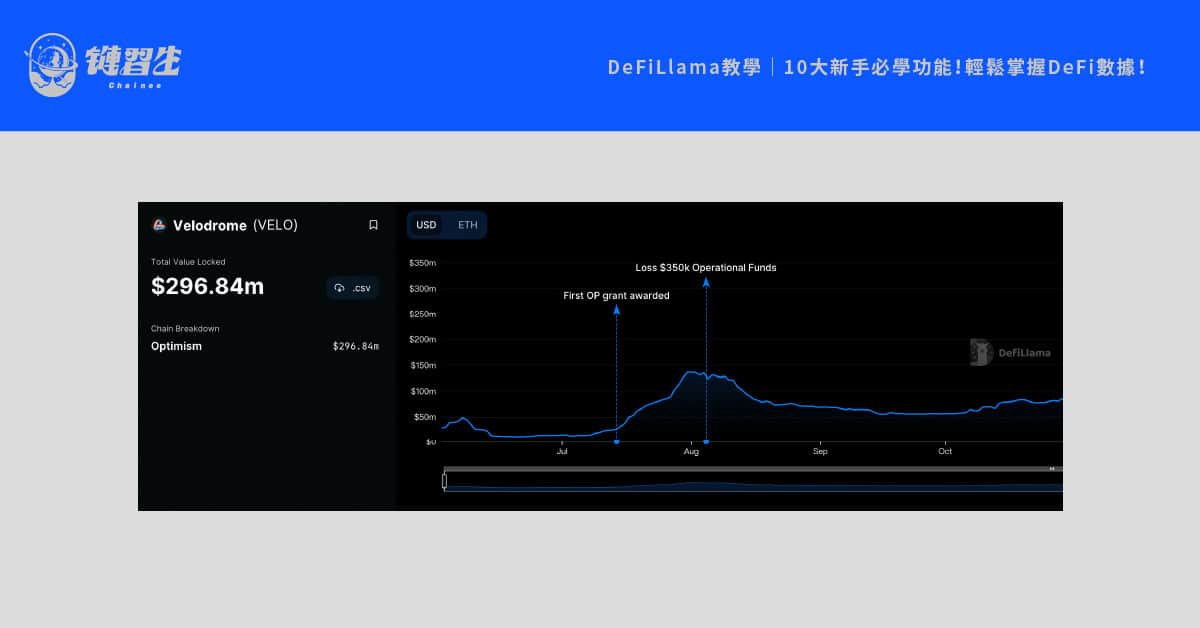
Task: Click the Optimism $296.84m amount
Action: 356,346
